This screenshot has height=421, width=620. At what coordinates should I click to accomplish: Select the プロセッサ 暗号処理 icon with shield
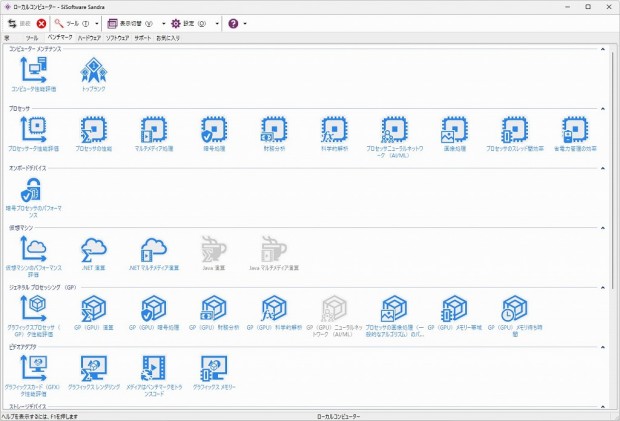[x=214, y=130]
